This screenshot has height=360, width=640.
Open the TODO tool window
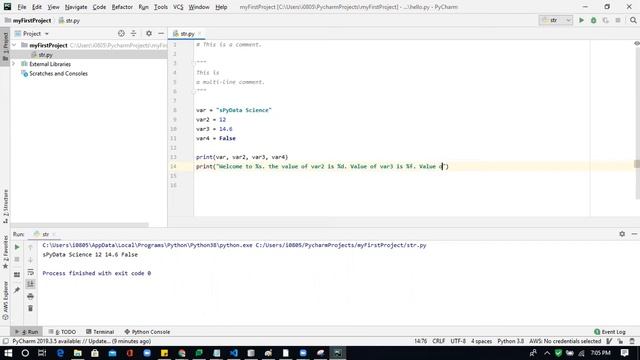pyautogui.click(x=62, y=332)
